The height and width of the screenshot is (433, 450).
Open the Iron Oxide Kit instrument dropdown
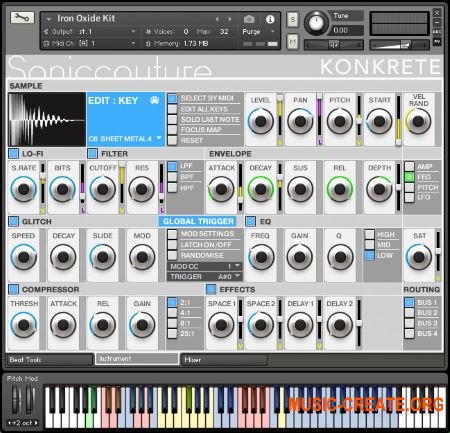pyautogui.click(x=49, y=19)
